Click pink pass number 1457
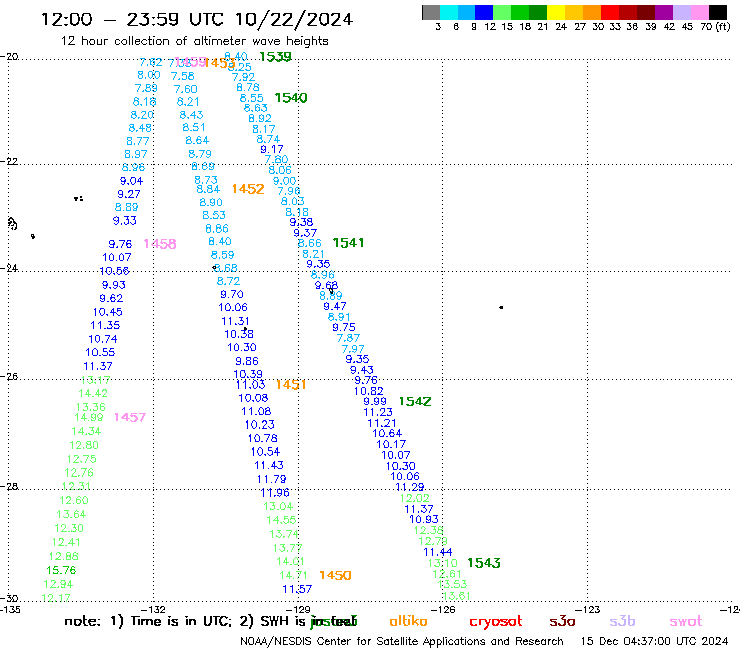Viewport: 740px width, 650px height. click(x=130, y=417)
